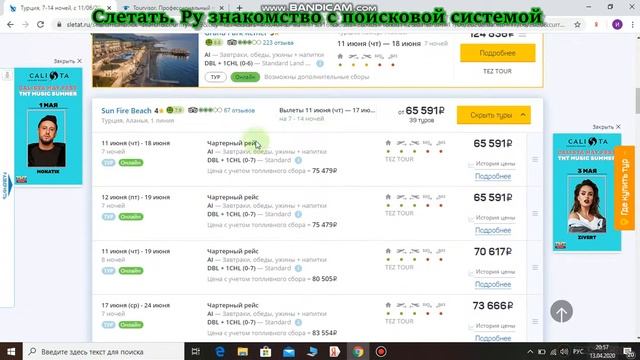The image size is (640, 360).
Task: Open row menu icon for 70 617 tour
Action: (x=535, y=267)
